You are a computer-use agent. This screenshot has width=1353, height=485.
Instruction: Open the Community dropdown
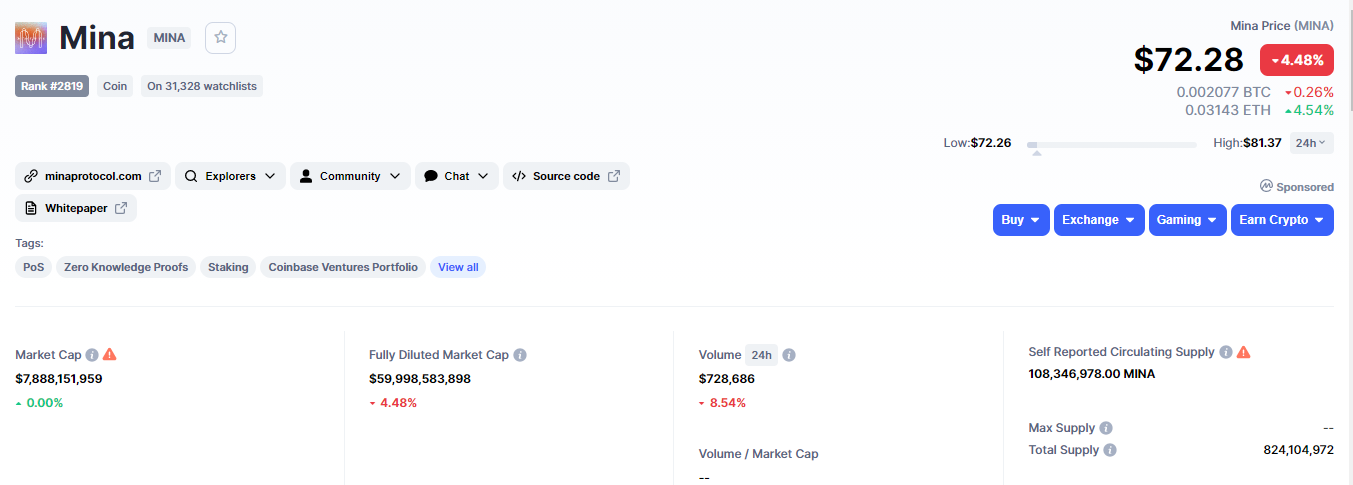click(350, 176)
